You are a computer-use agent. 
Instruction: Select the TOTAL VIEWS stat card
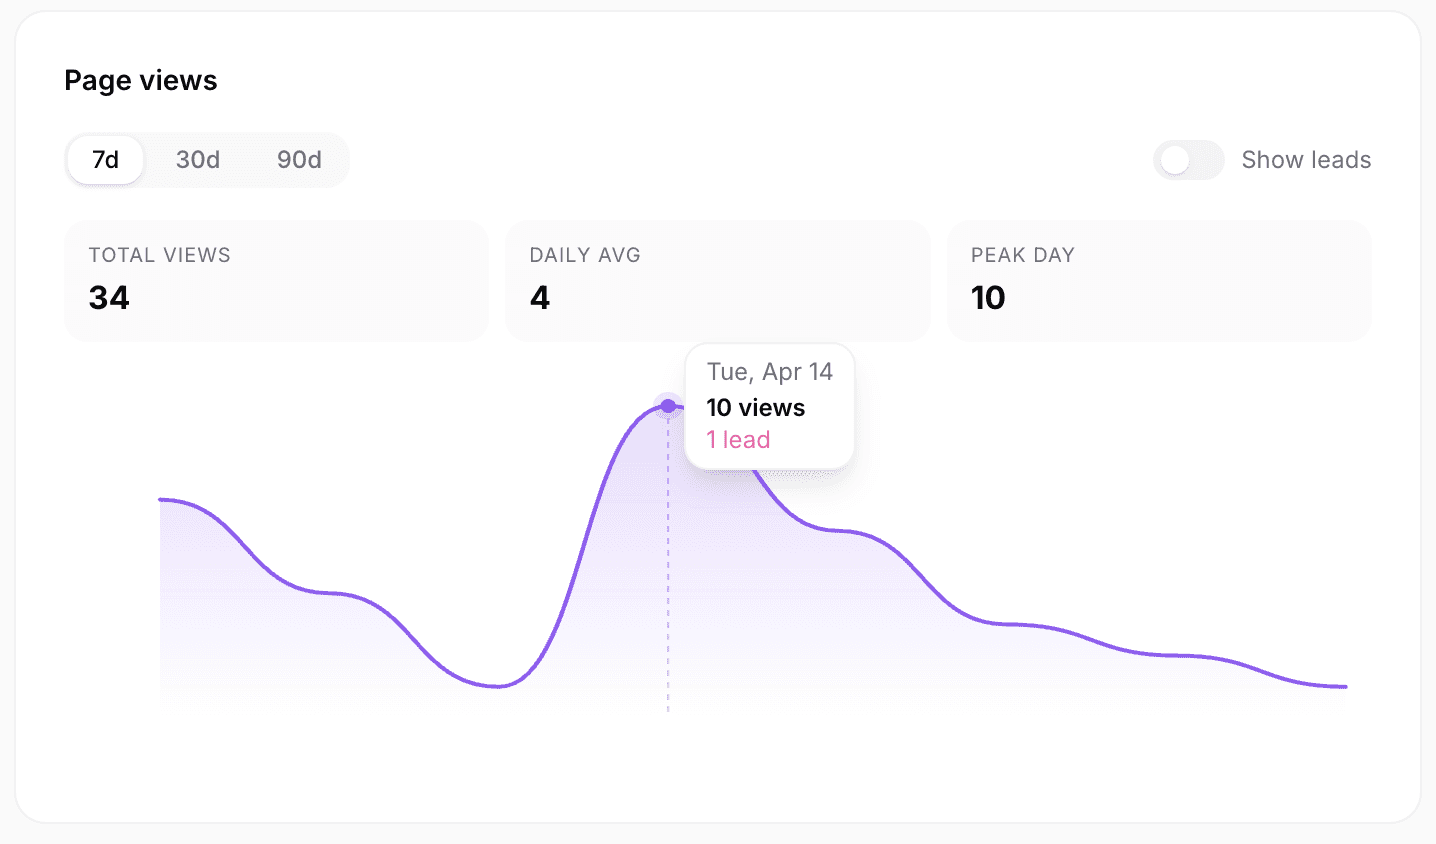pos(276,280)
